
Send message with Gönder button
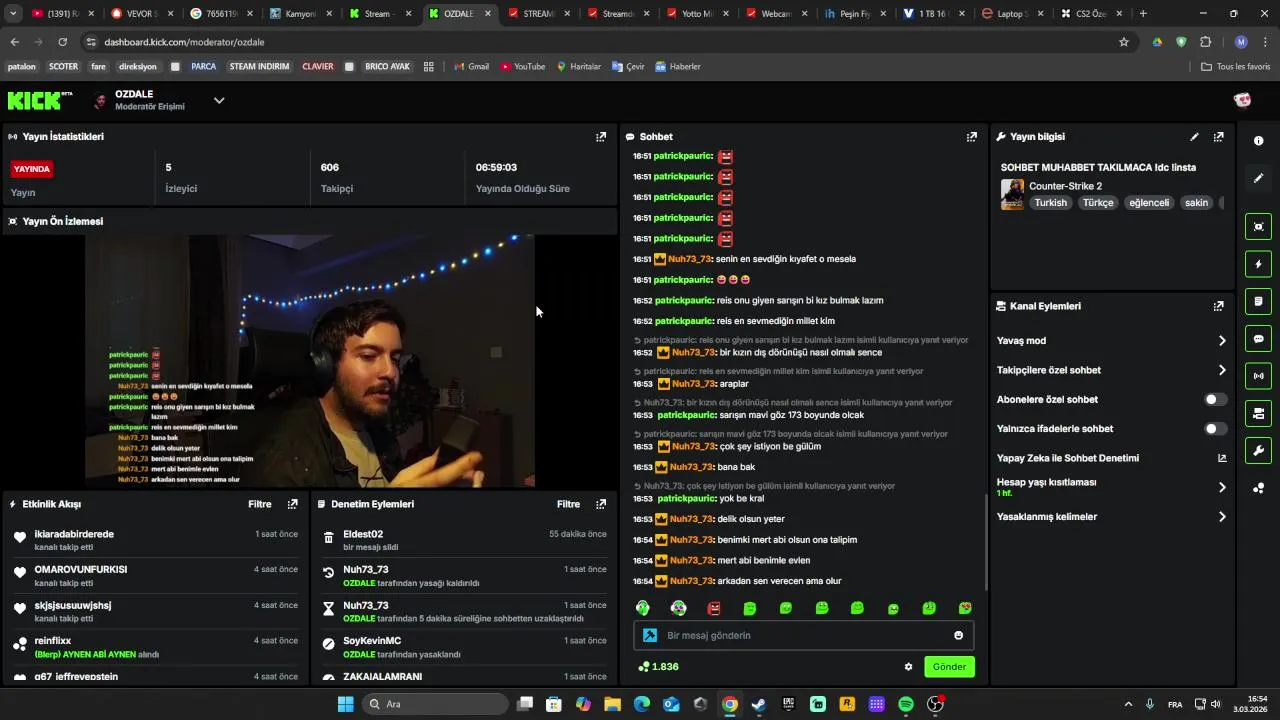949,667
